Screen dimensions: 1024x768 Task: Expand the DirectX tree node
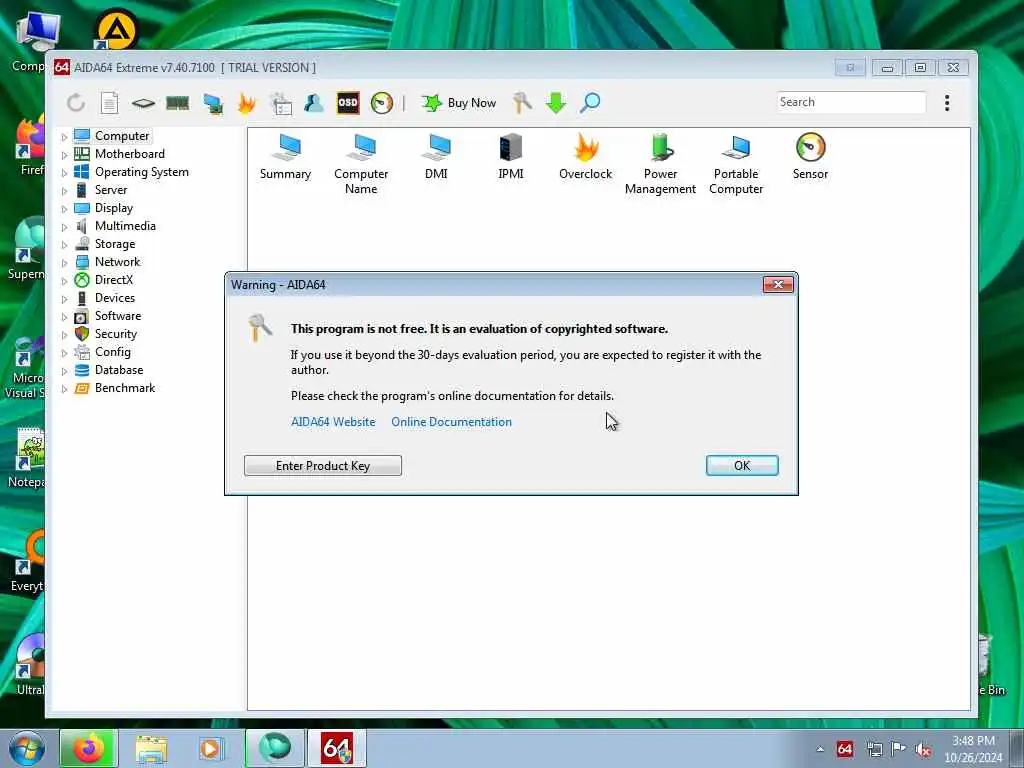64,281
